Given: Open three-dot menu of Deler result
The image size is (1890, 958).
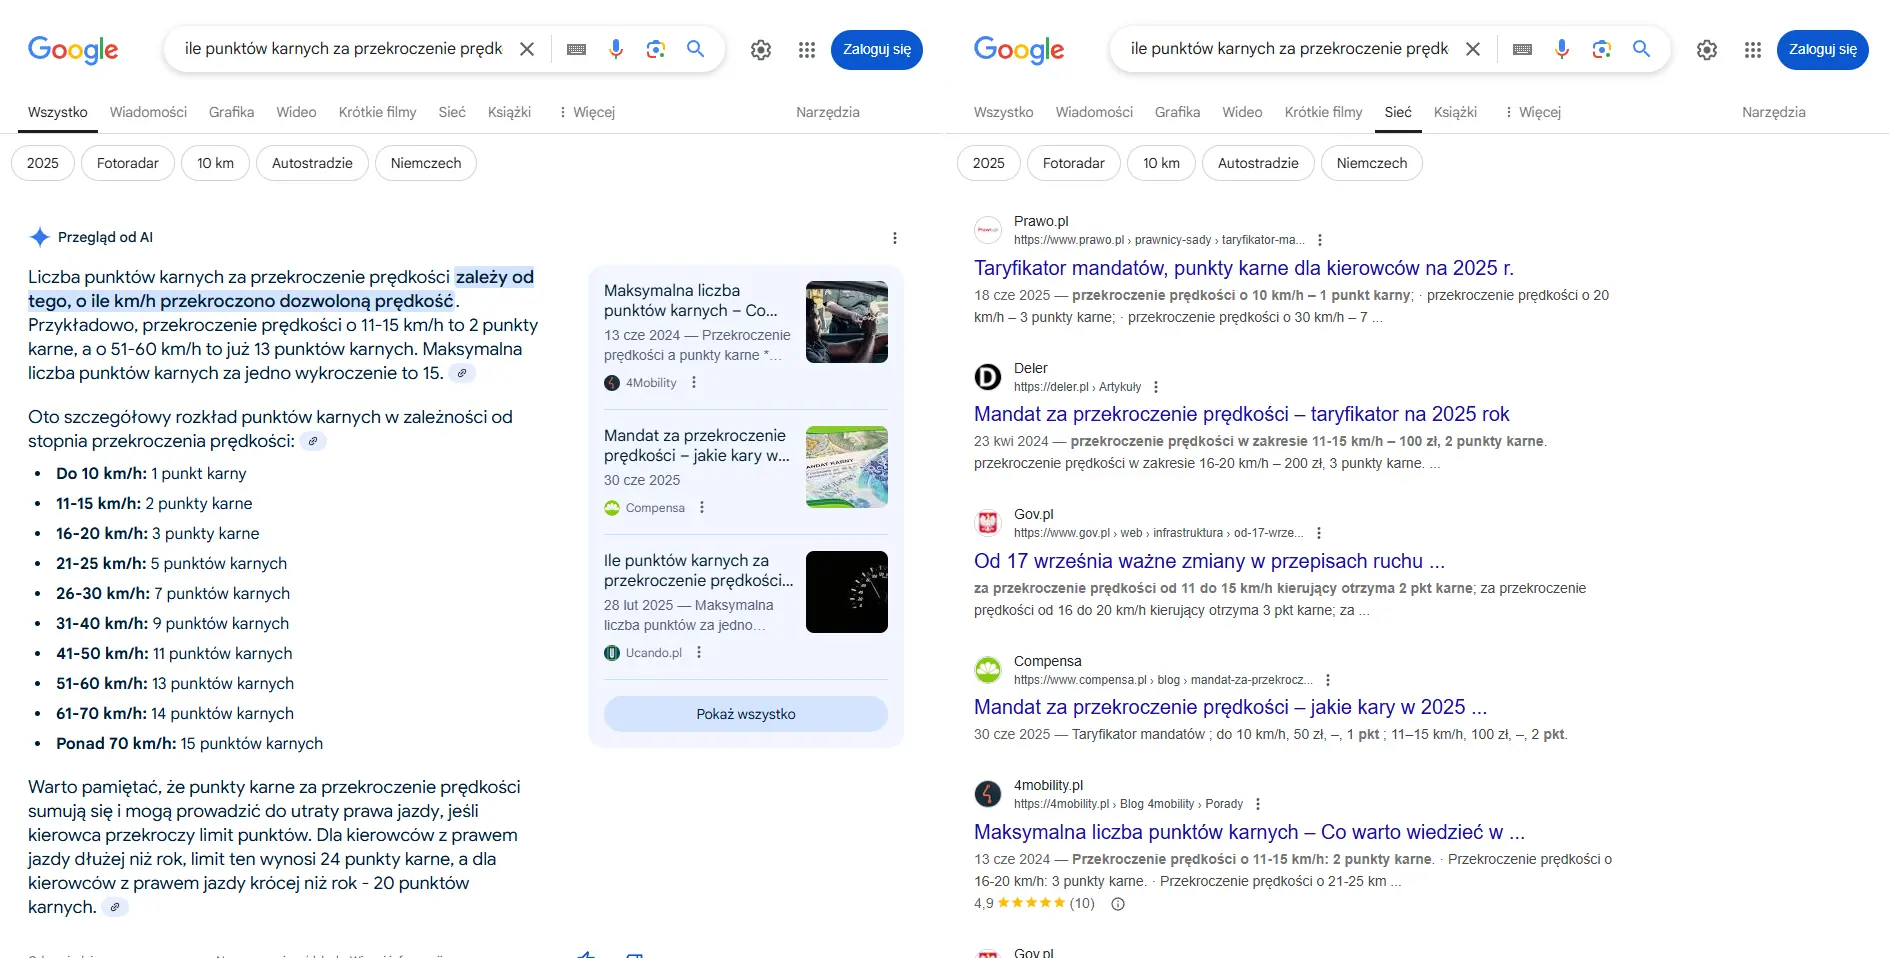Looking at the screenshot, I should [1156, 387].
